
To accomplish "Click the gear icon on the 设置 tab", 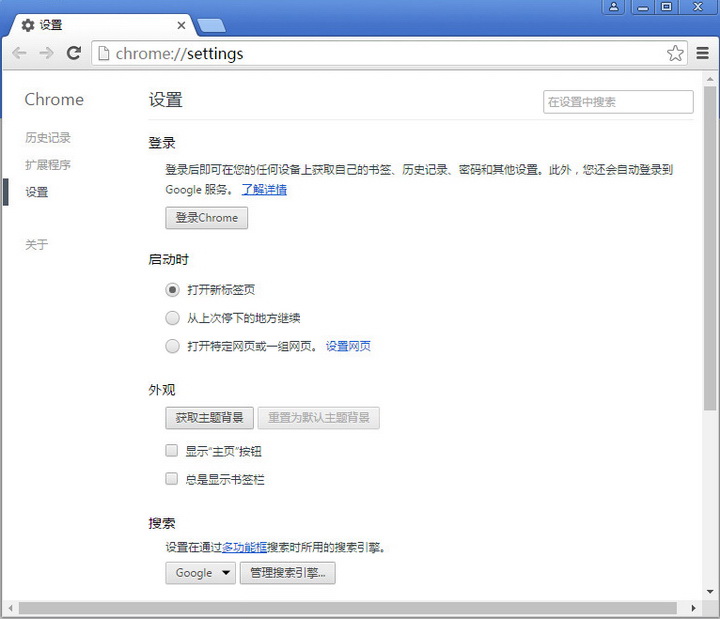I will point(28,25).
